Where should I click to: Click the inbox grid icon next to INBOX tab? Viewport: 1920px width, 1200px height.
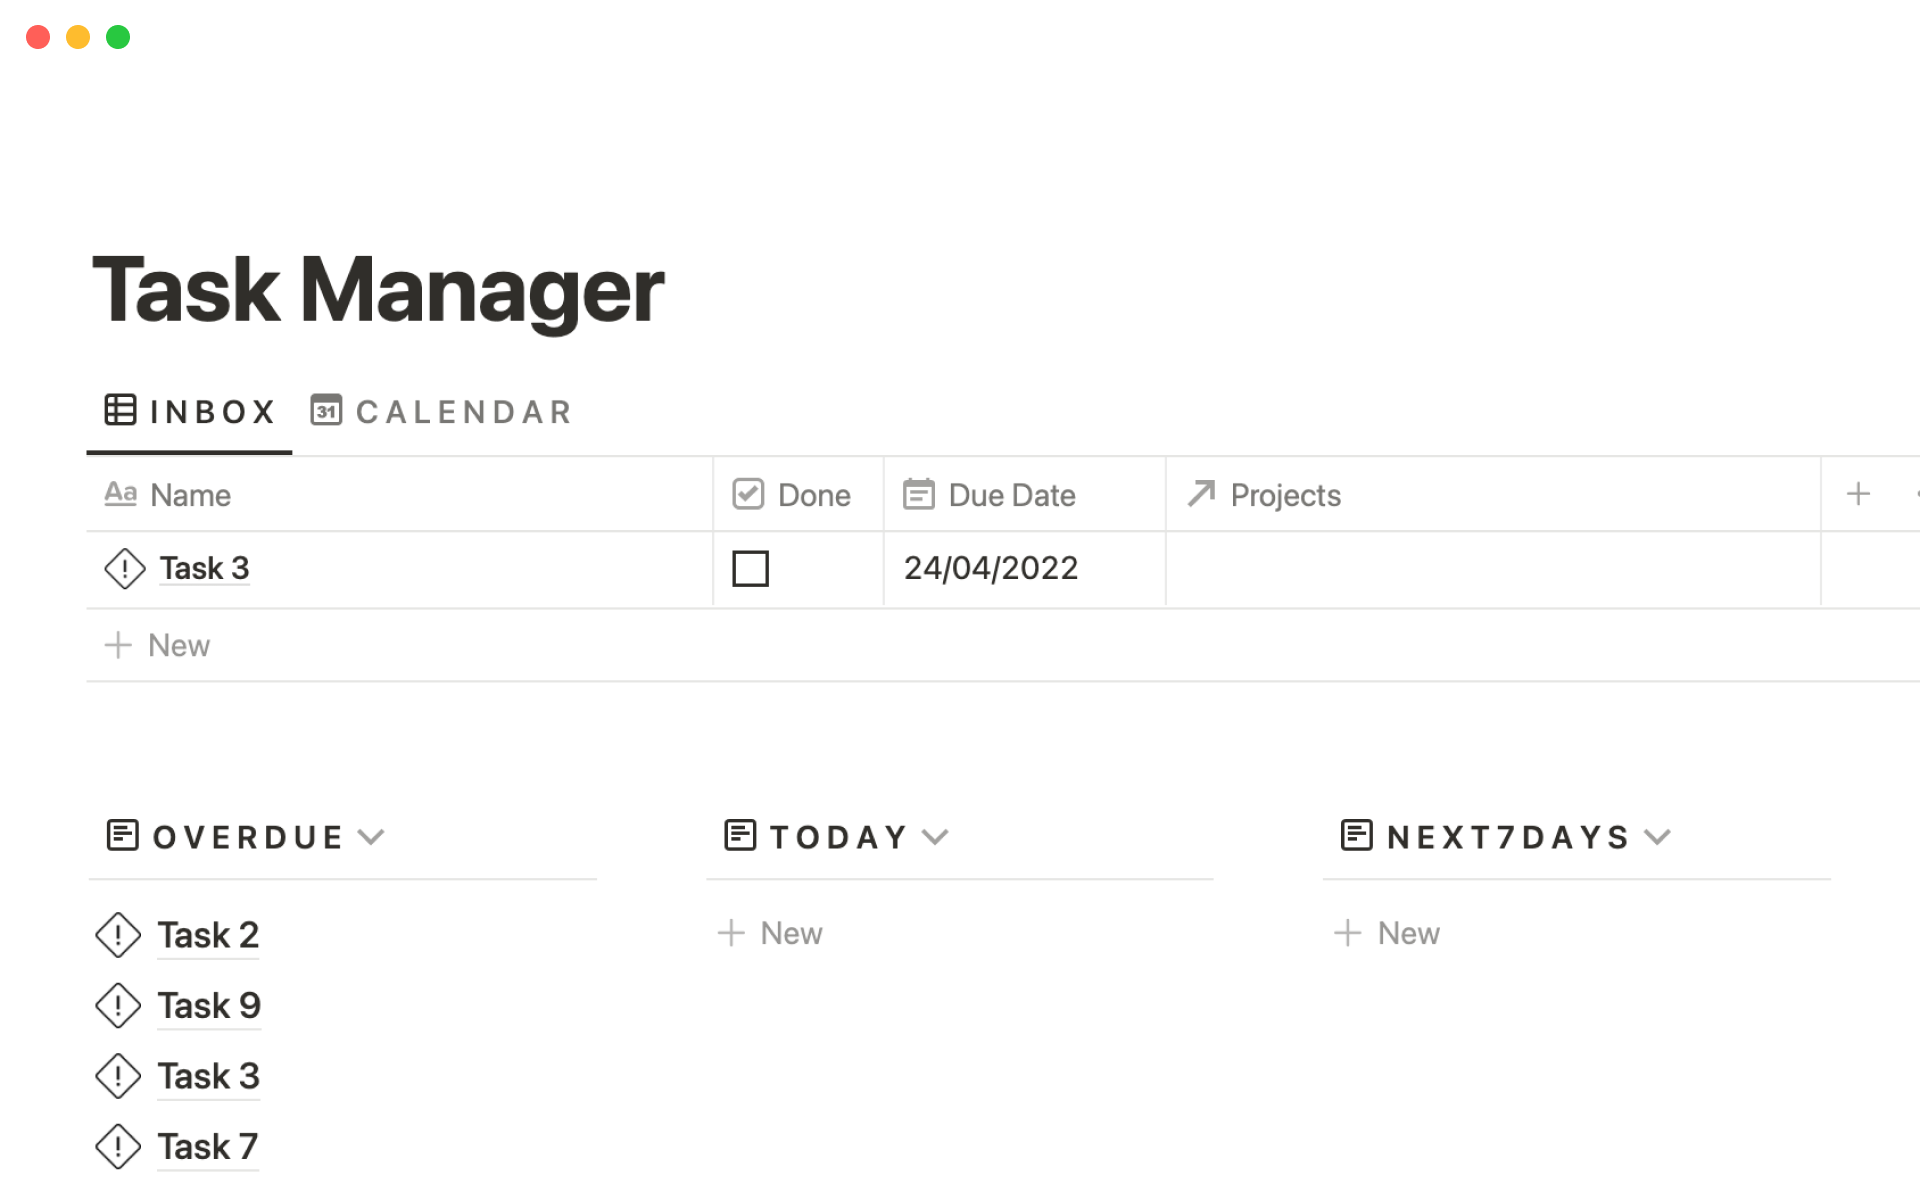(x=120, y=409)
